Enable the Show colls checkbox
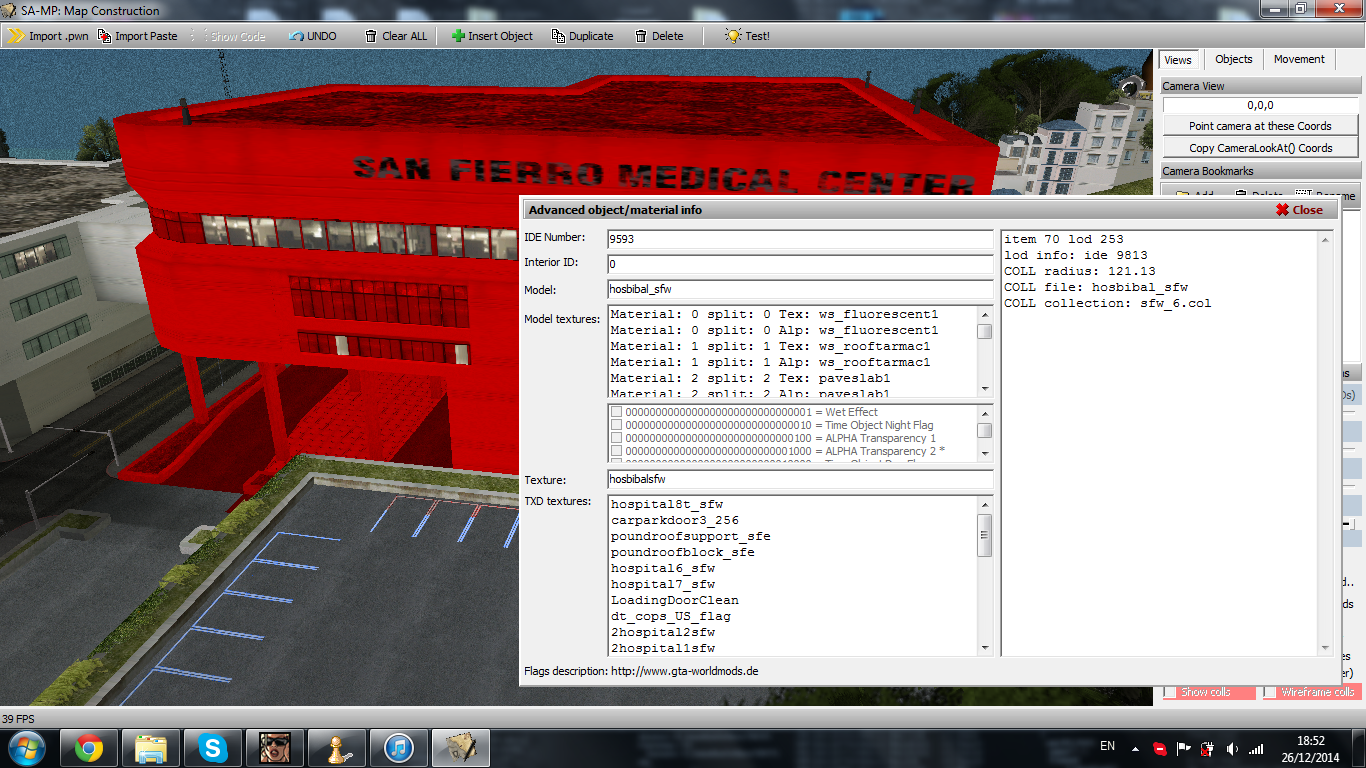Image resolution: width=1366 pixels, height=768 pixels. (x=1170, y=692)
